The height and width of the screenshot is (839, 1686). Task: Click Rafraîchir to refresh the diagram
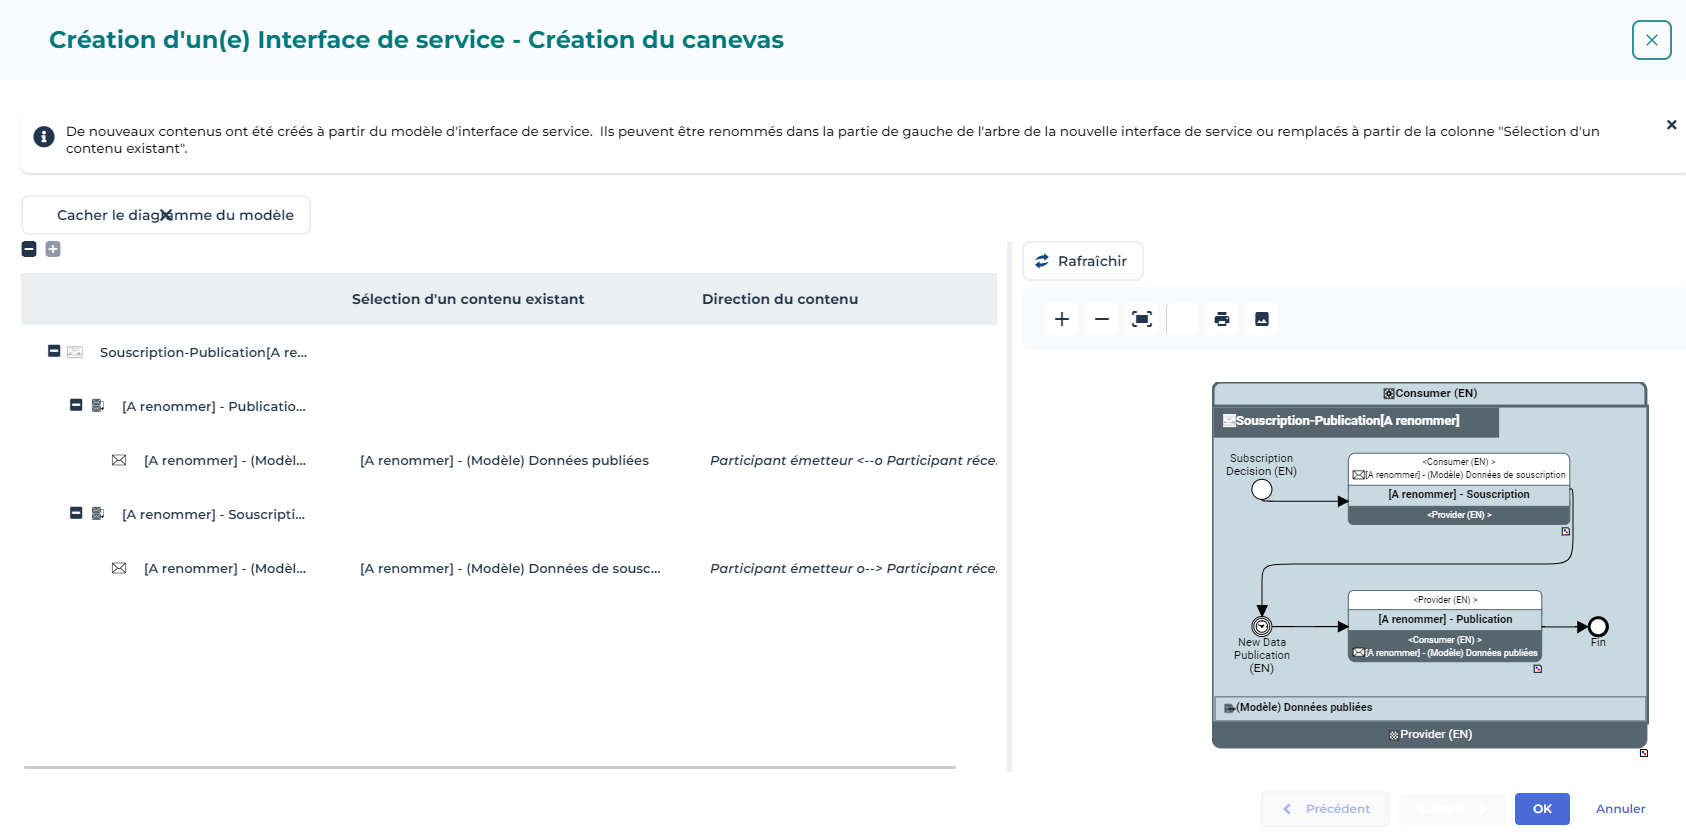[x=1082, y=261]
